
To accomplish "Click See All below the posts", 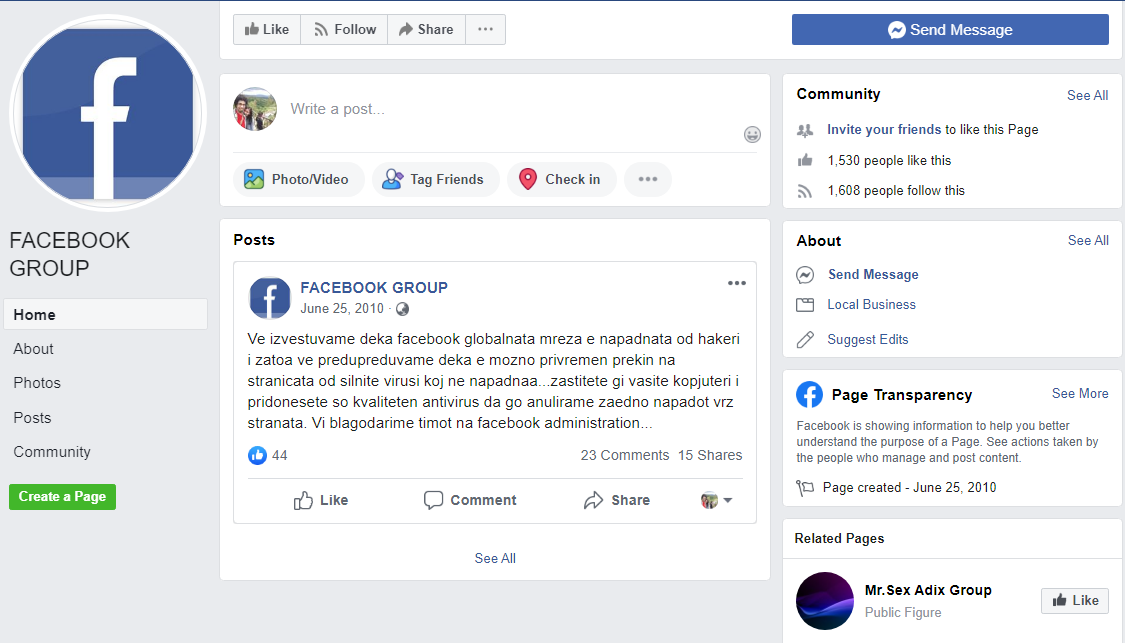I will pos(495,558).
